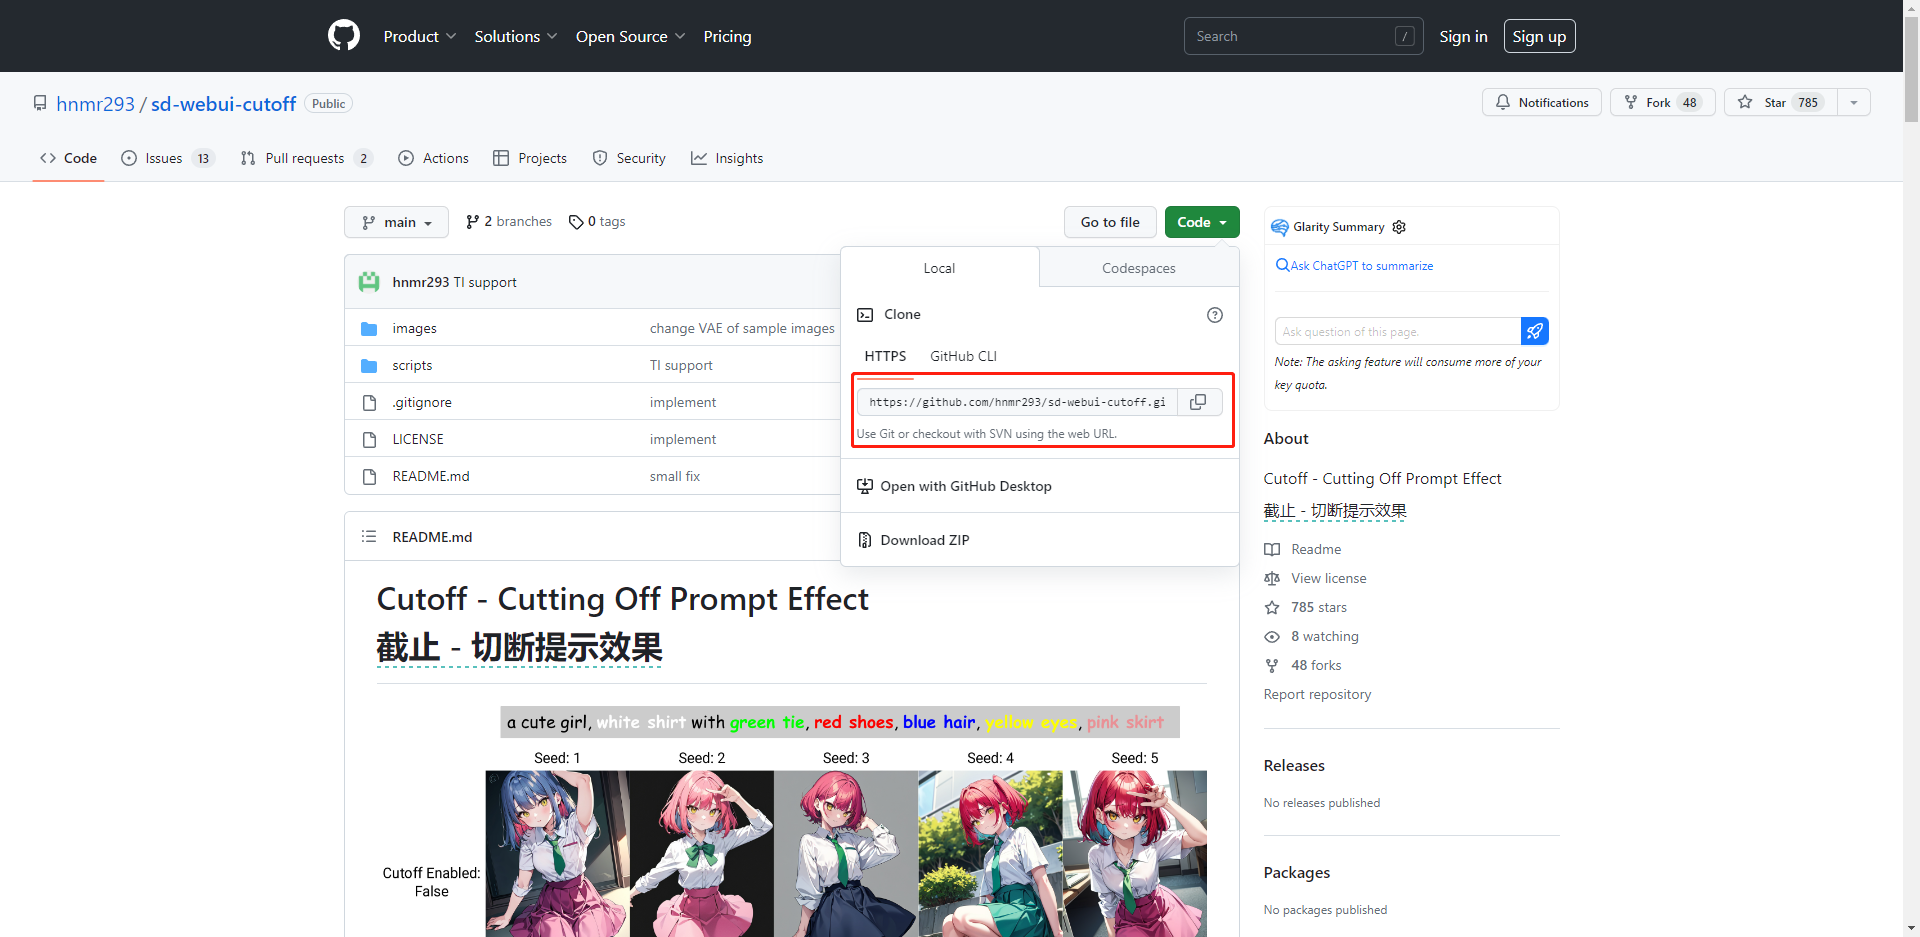Expand the Product navigation menu
Image resolution: width=1920 pixels, height=937 pixels.
coord(419,36)
